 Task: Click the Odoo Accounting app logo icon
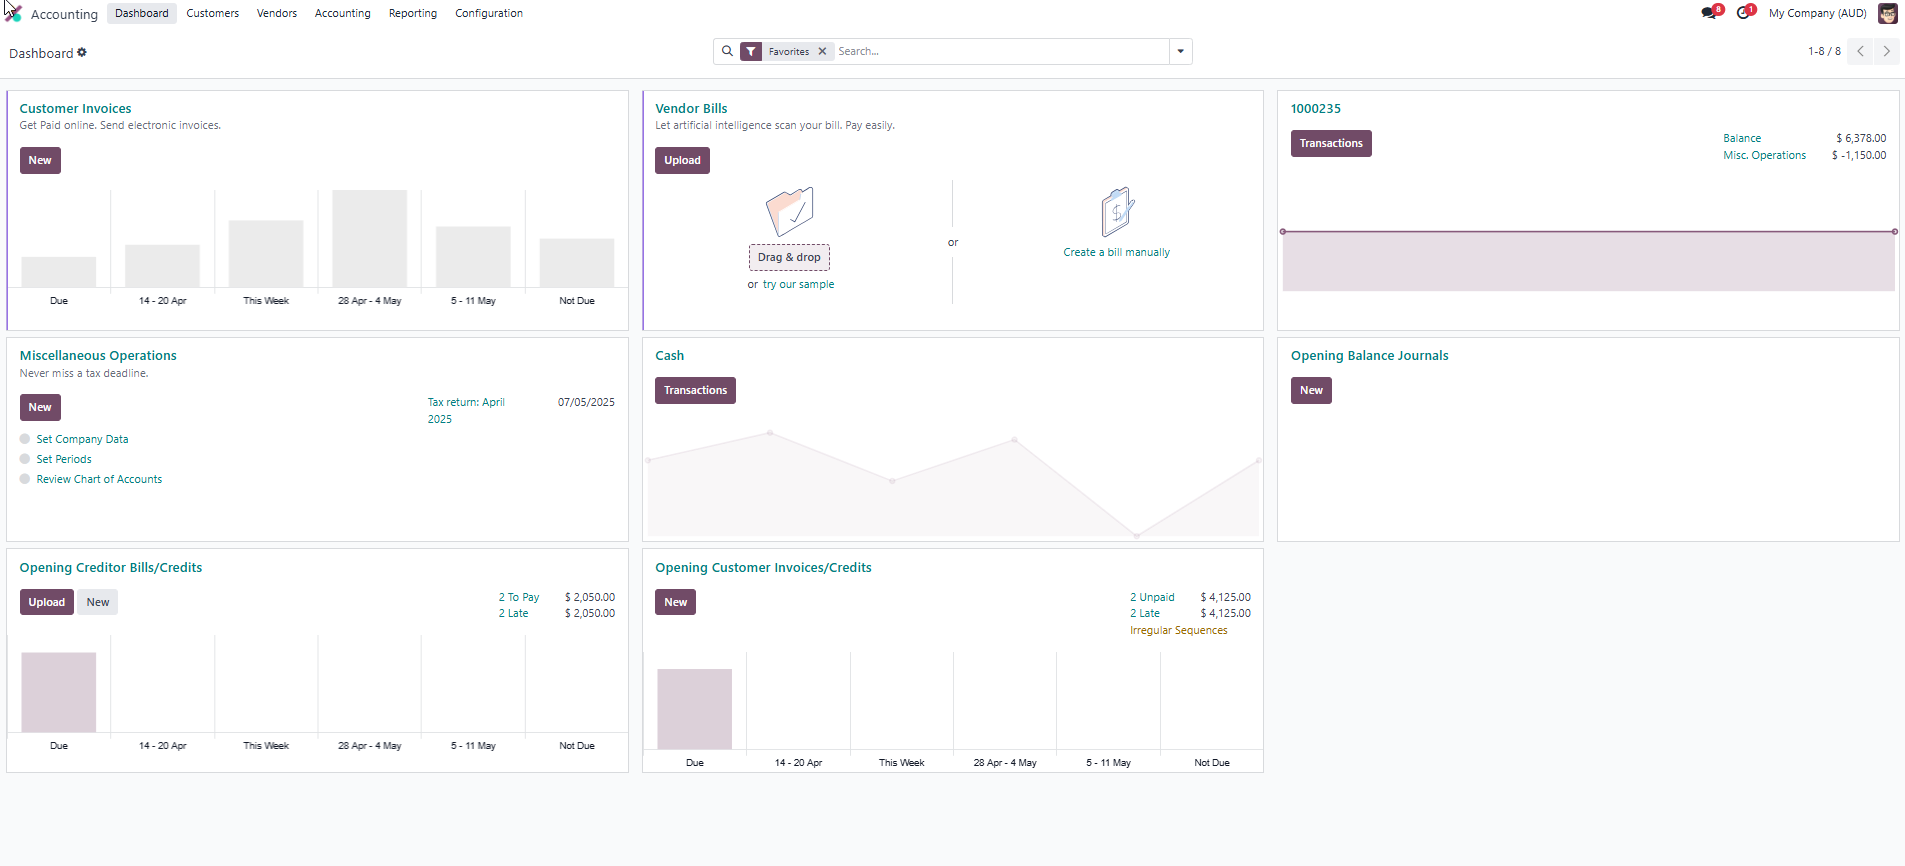(14, 13)
